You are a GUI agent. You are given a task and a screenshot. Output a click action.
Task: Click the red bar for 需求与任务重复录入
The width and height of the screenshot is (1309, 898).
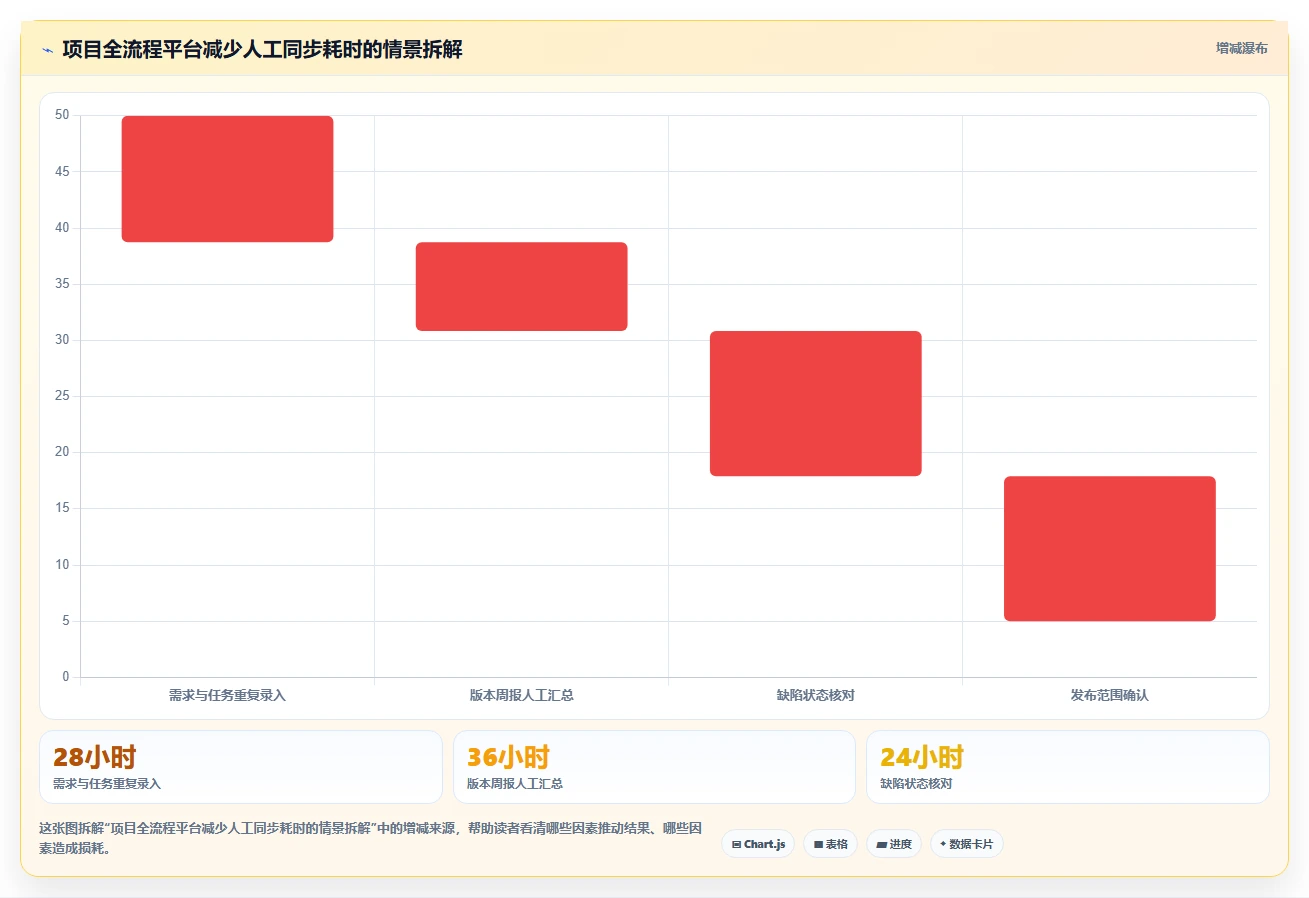(x=228, y=179)
